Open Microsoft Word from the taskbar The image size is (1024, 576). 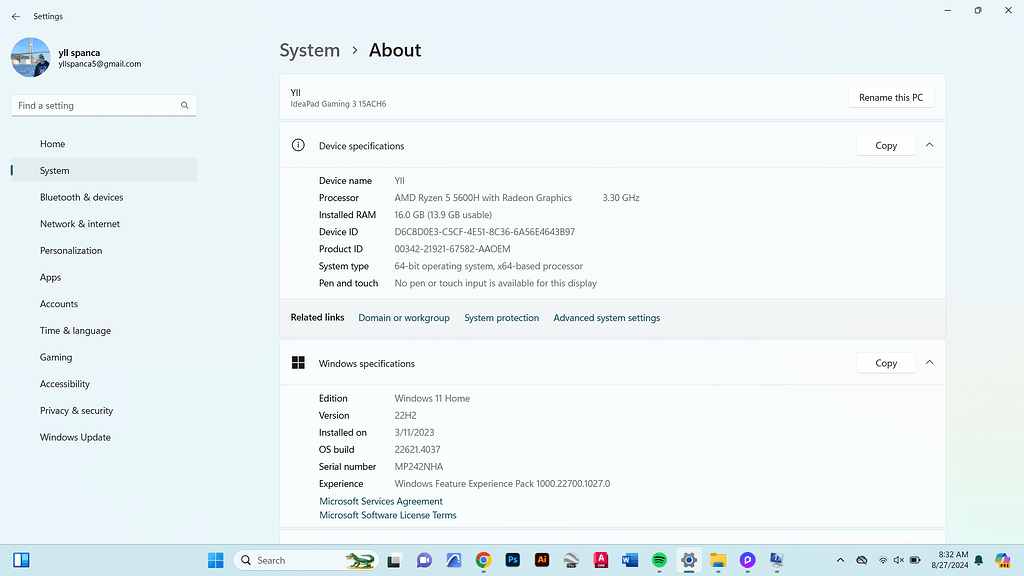pos(629,560)
